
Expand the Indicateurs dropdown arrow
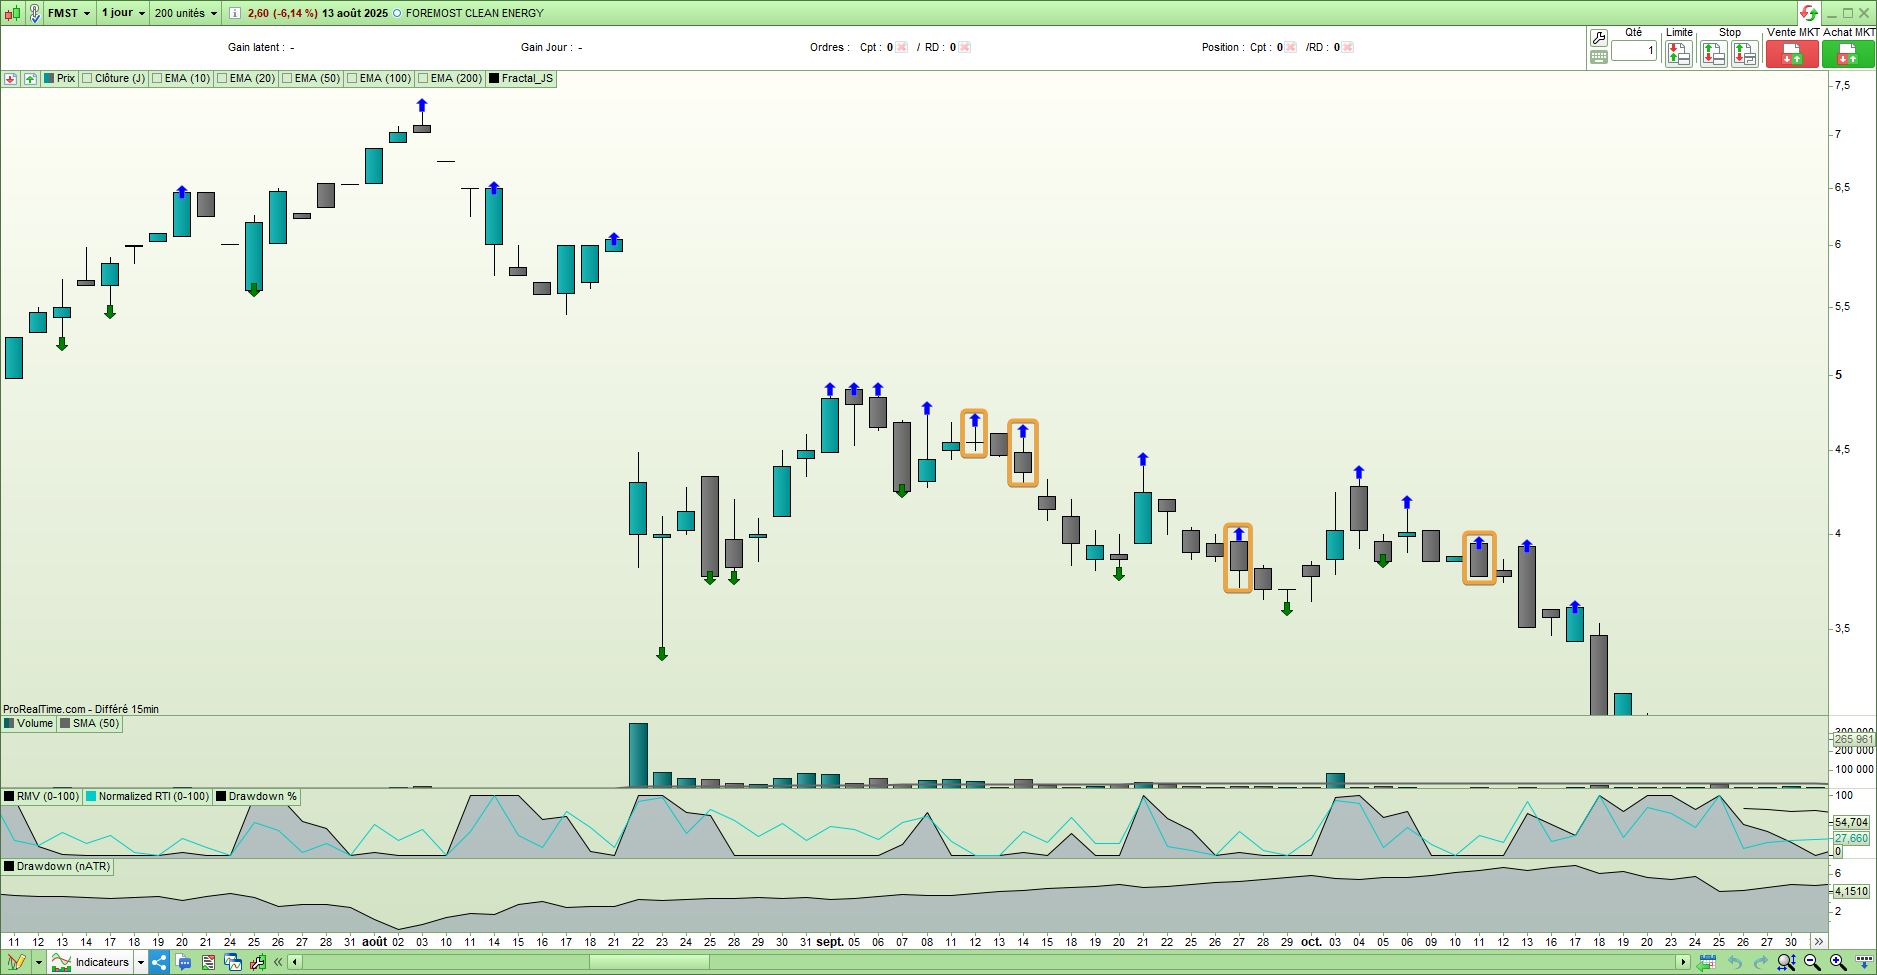click(x=141, y=962)
